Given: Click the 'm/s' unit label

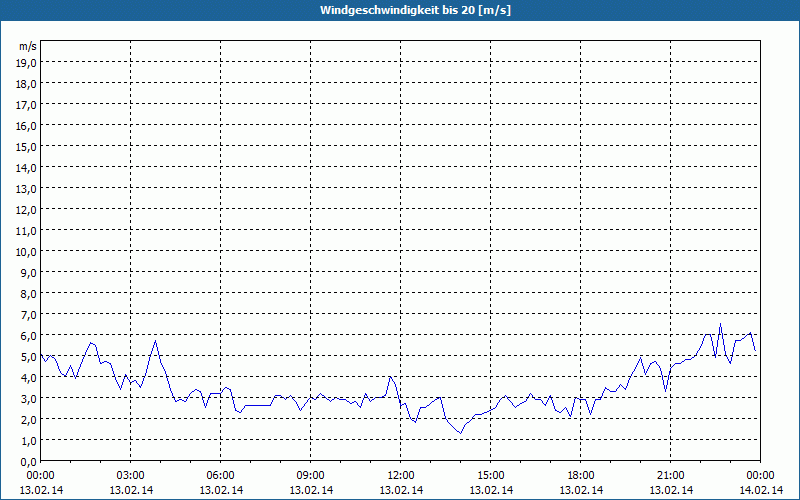Looking at the screenshot, I should pyautogui.click(x=28, y=46).
